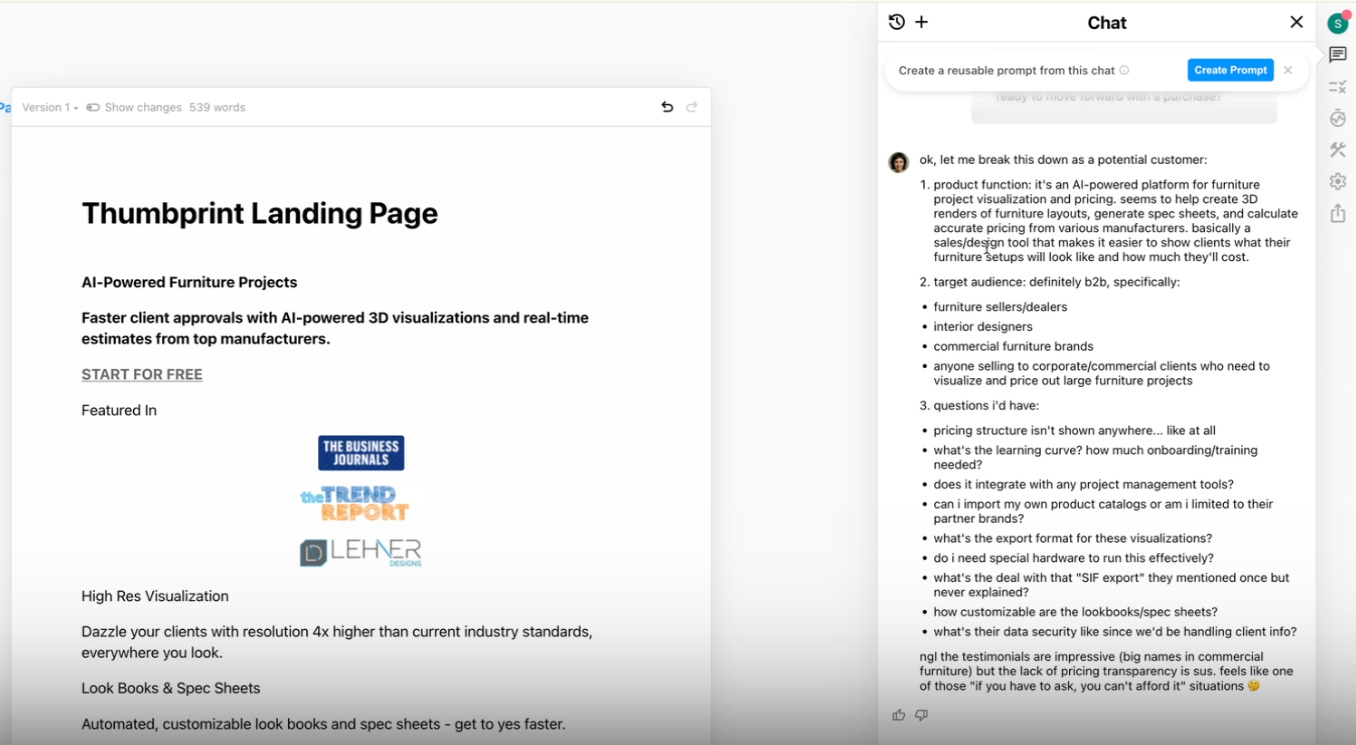This screenshot has height=745, width=1356.
Task: Redo the document change
Action: point(692,107)
